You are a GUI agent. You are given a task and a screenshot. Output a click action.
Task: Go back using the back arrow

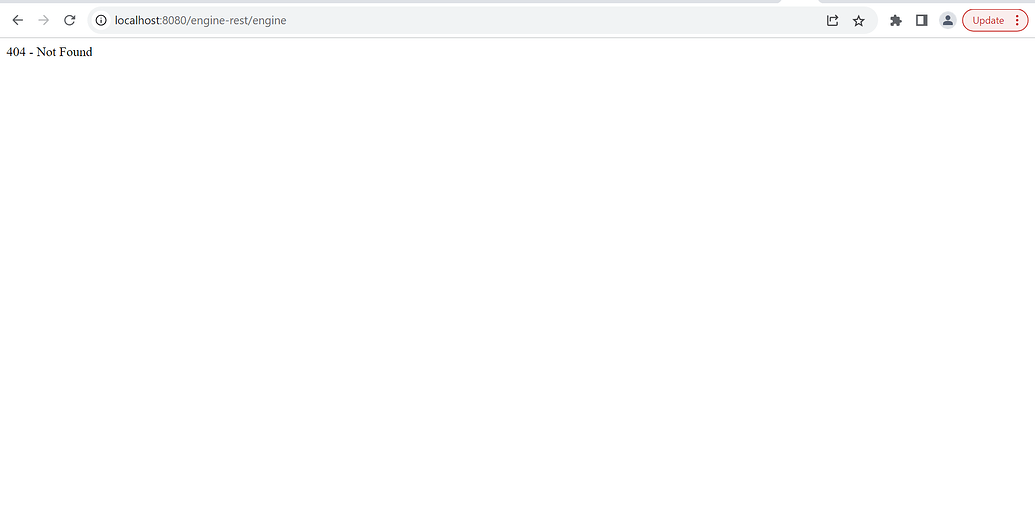click(17, 20)
